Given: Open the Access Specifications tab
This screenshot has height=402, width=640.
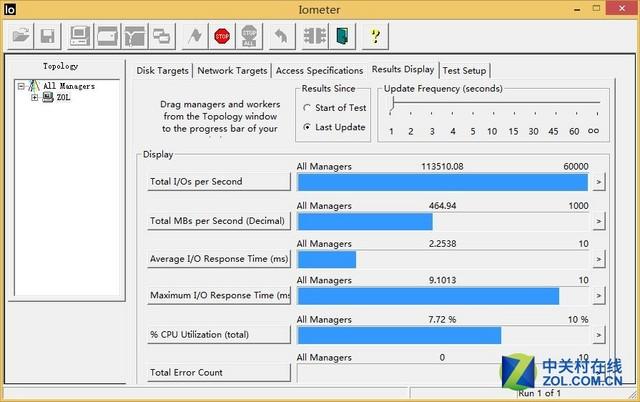Looking at the screenshot, I should click(319, 71).
